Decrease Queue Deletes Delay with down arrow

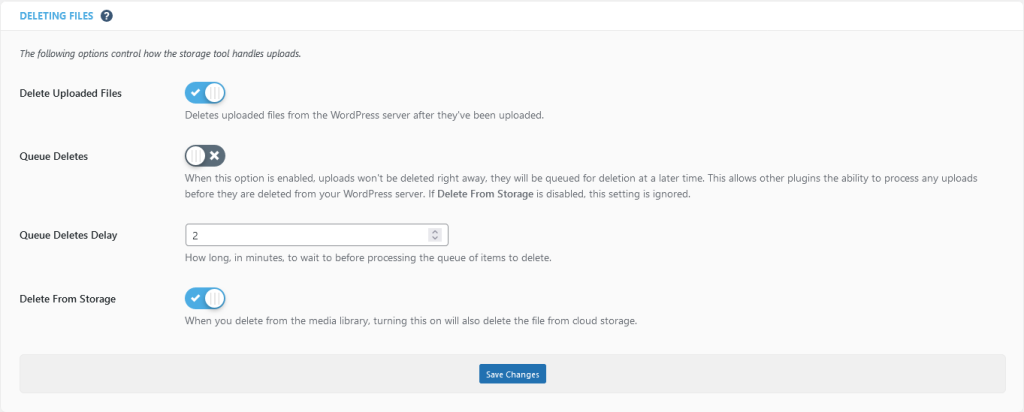(434, 239)
